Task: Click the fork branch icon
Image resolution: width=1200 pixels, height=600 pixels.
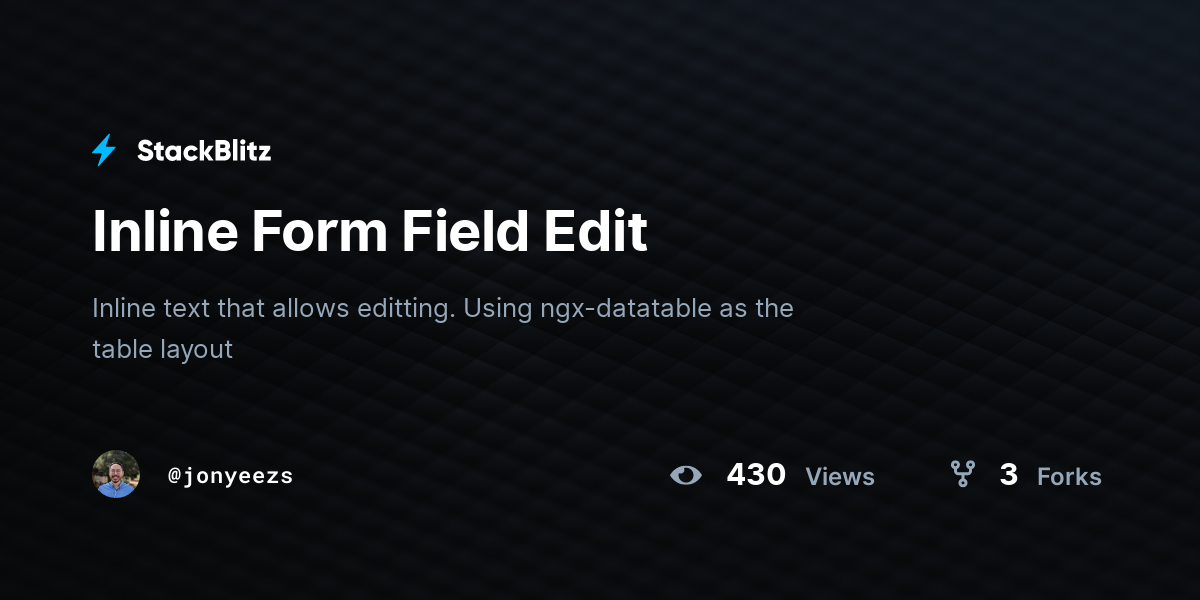Action: click(962, 474)
